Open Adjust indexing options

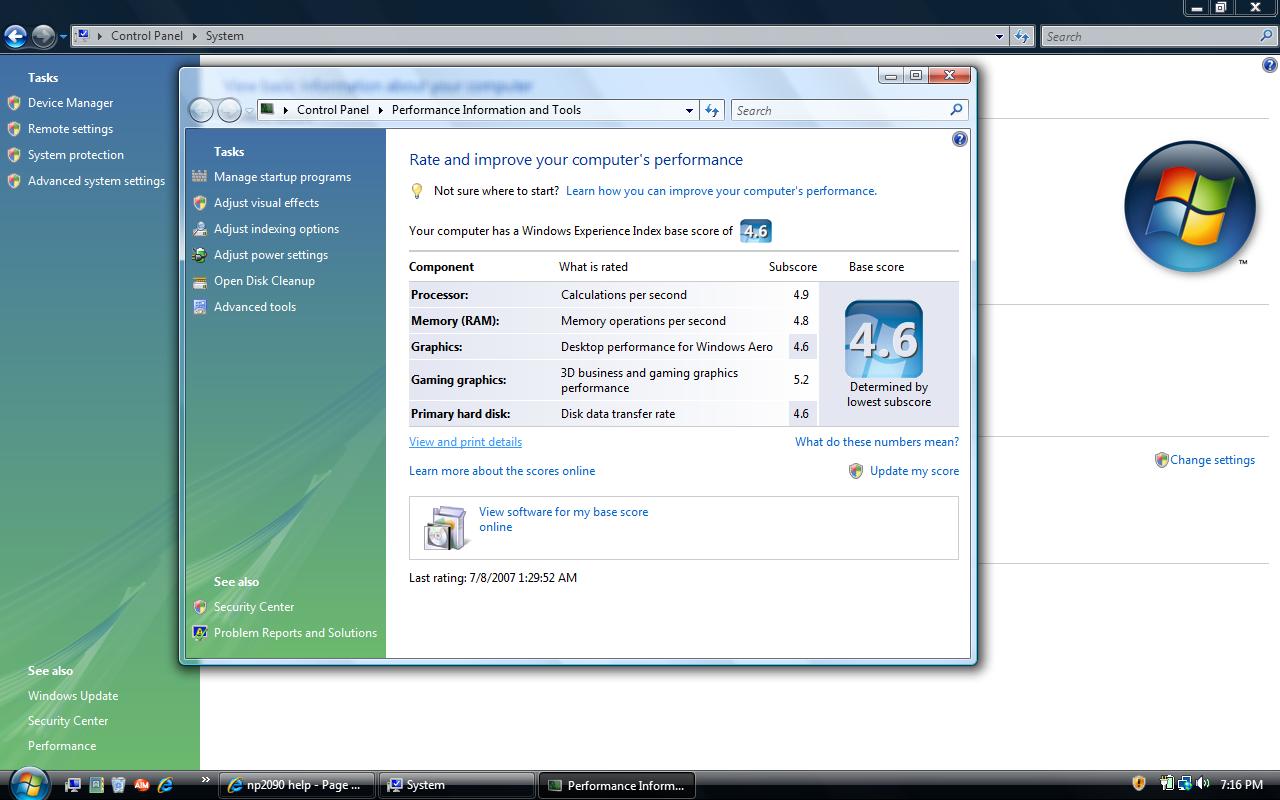pyautogui.click(x=276, y=229)
